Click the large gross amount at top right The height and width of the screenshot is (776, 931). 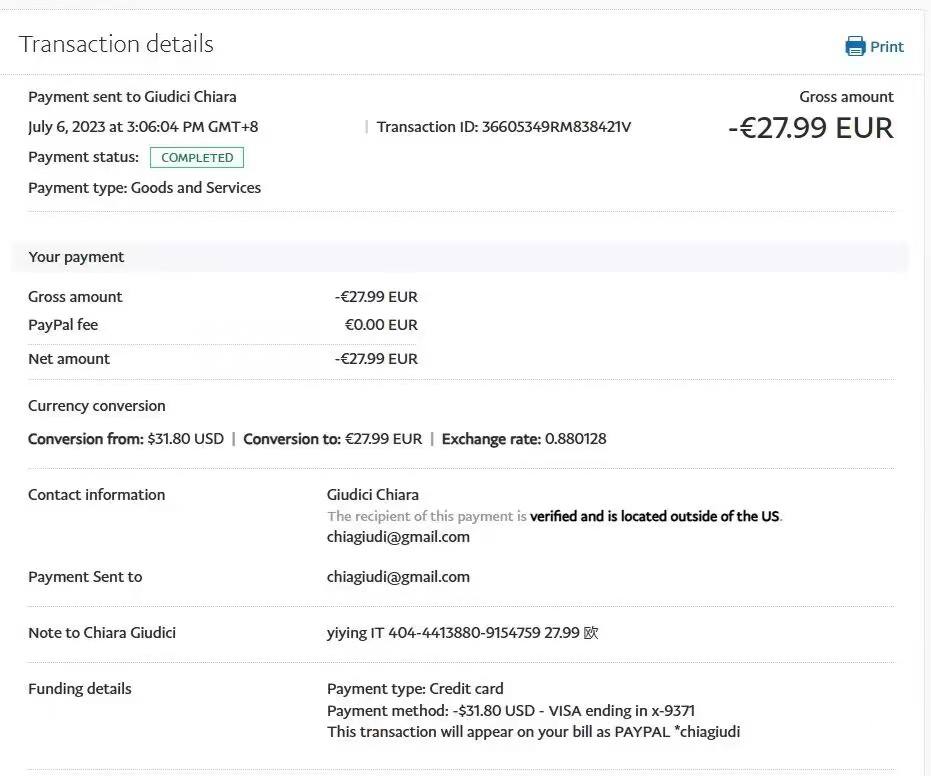click(810, 128)
